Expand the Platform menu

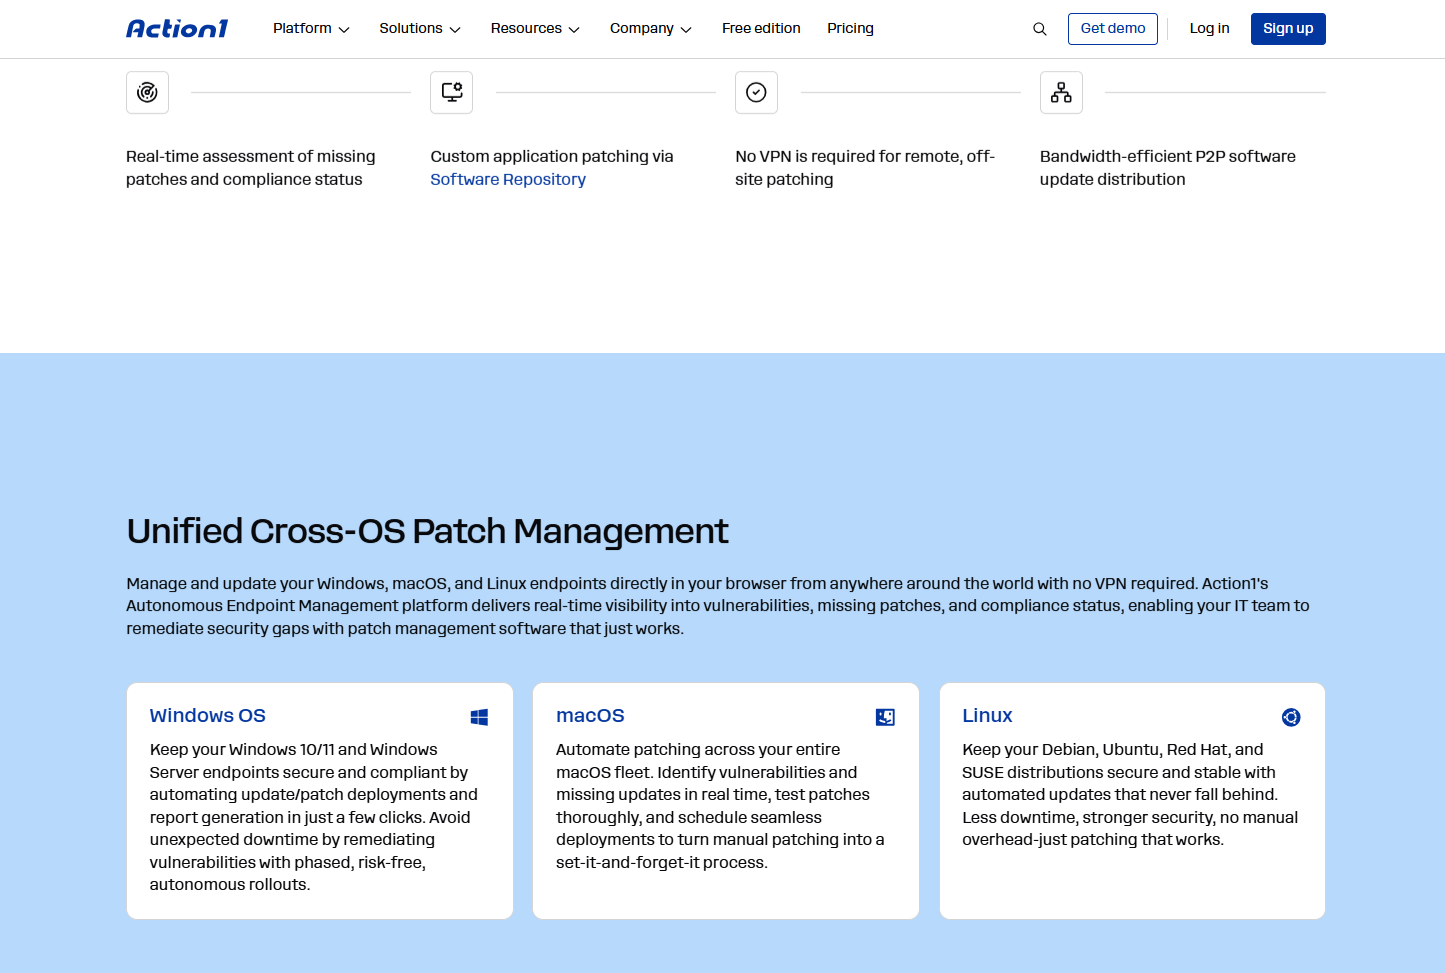point(311,29)
